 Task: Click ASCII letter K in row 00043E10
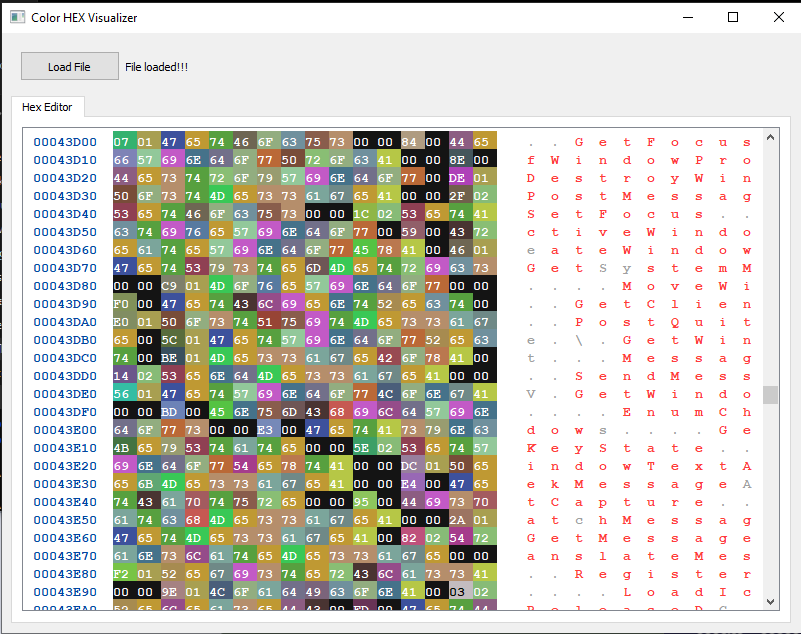531,448
